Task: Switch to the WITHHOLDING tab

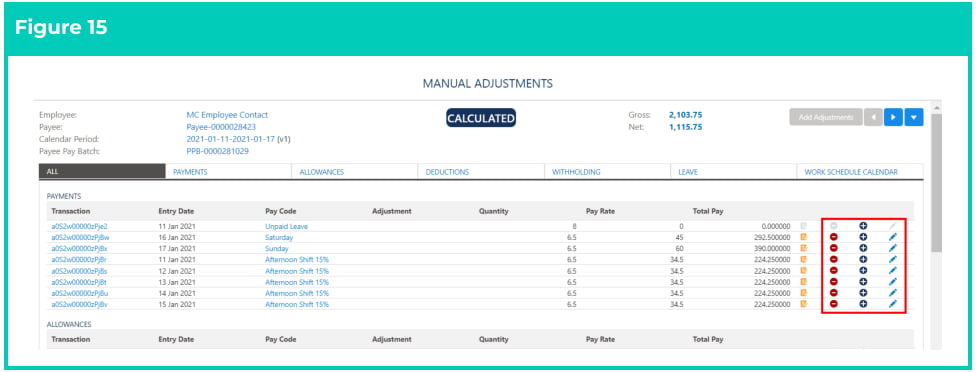Action: [x=608, y=172]
